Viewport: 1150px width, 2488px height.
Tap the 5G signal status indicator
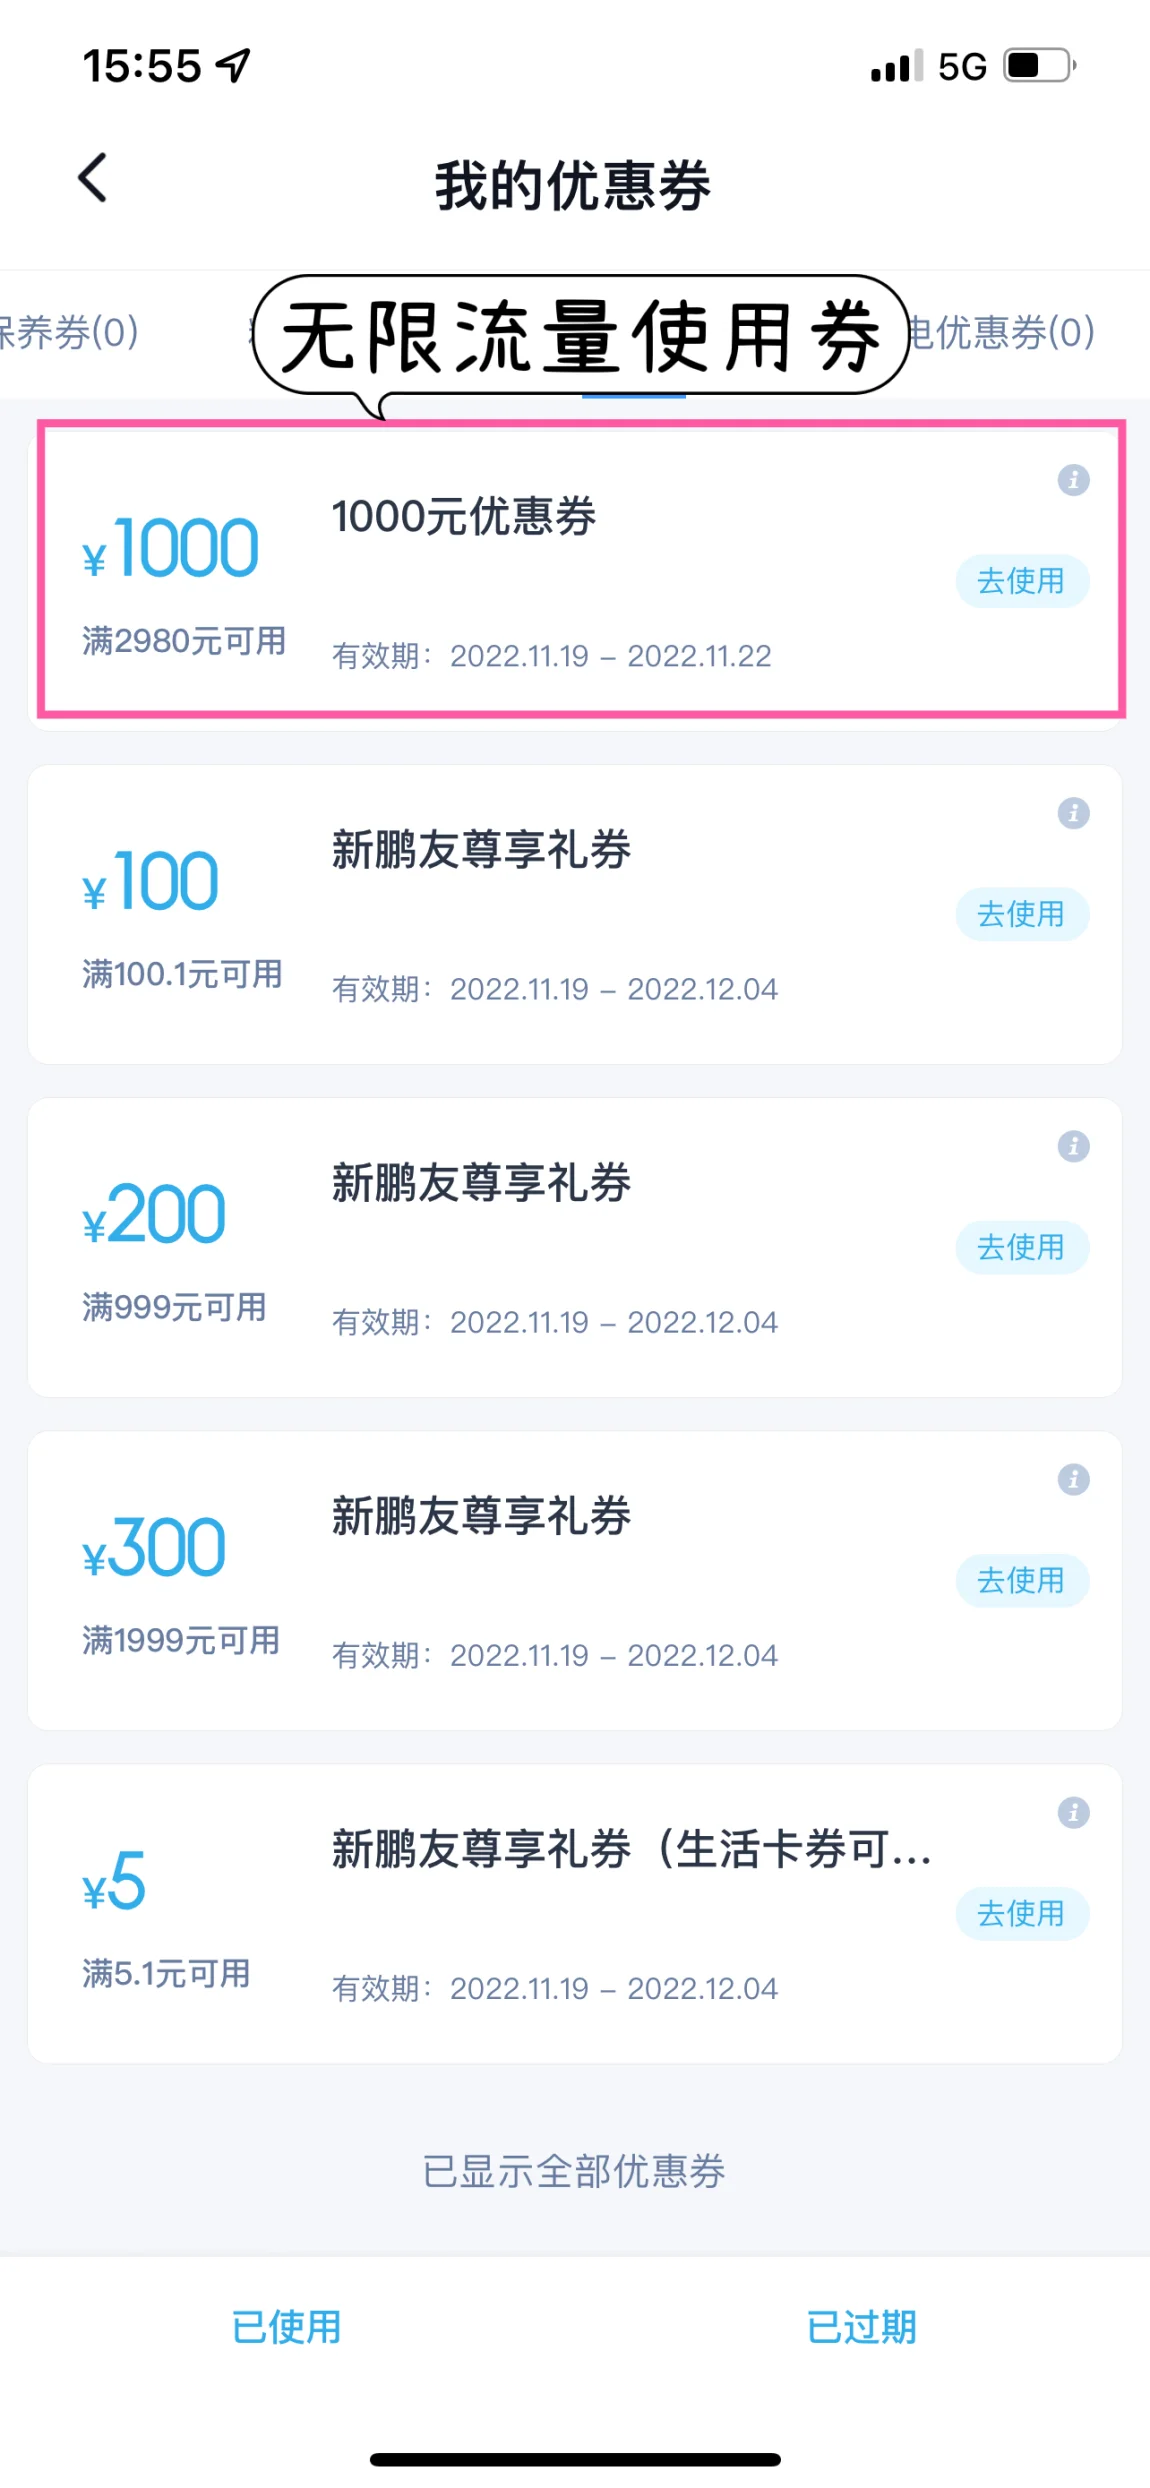click(x=961, y=67)
